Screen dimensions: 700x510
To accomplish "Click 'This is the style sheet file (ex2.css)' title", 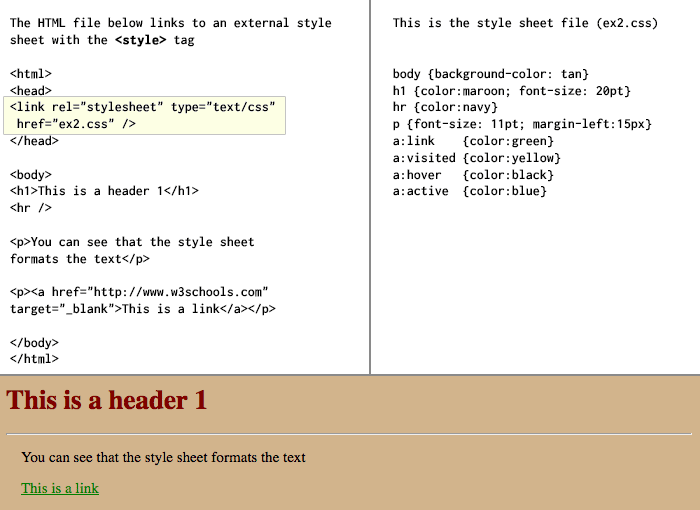I will pos(525,23).
